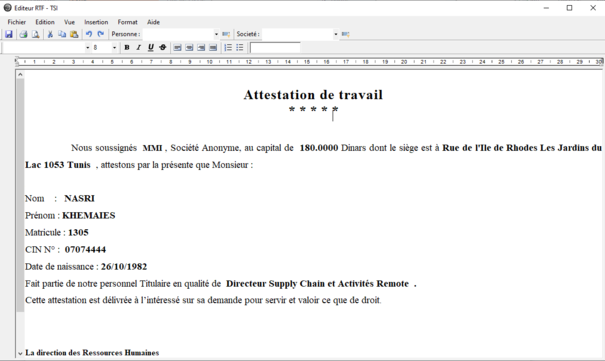
Task: Click the Print icon
Action: click(23, 34)
